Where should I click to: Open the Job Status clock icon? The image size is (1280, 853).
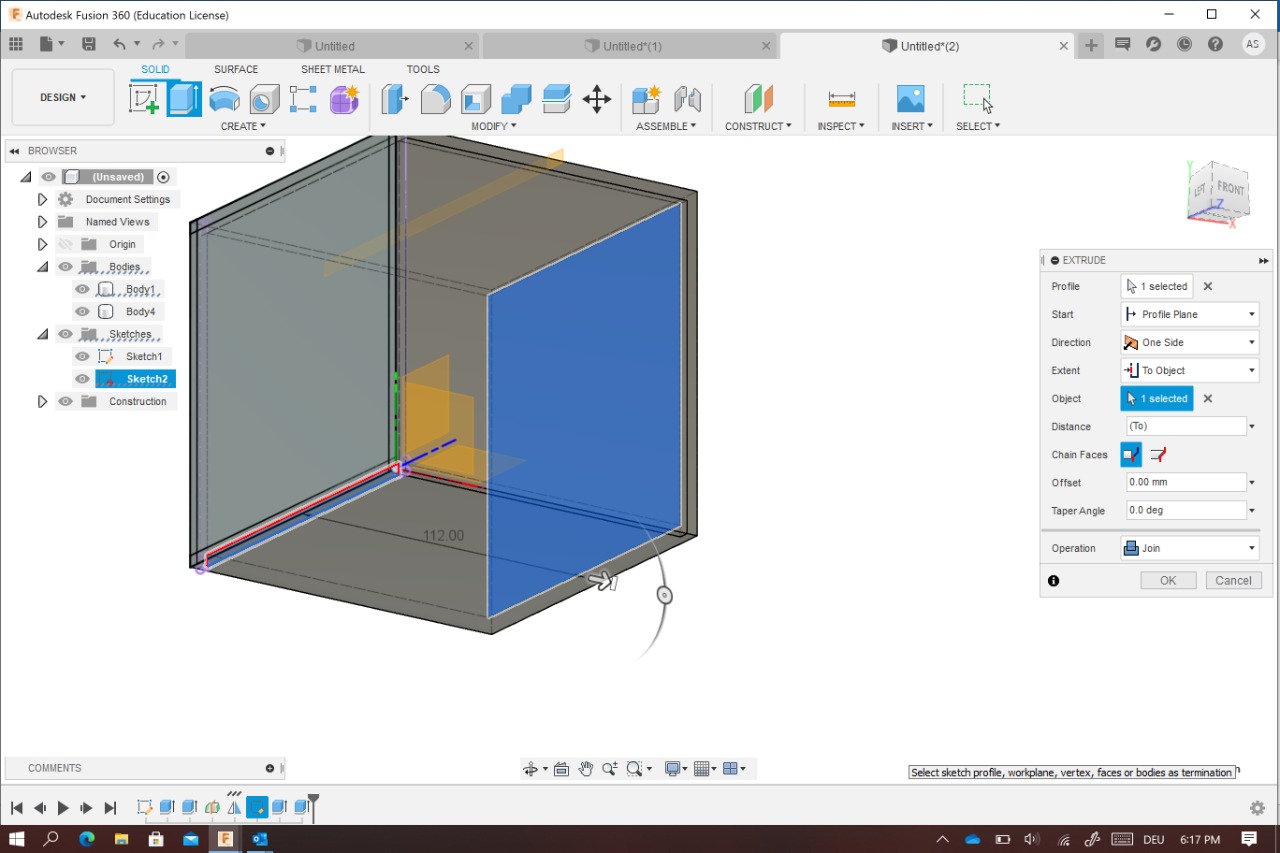(1185, 45)
